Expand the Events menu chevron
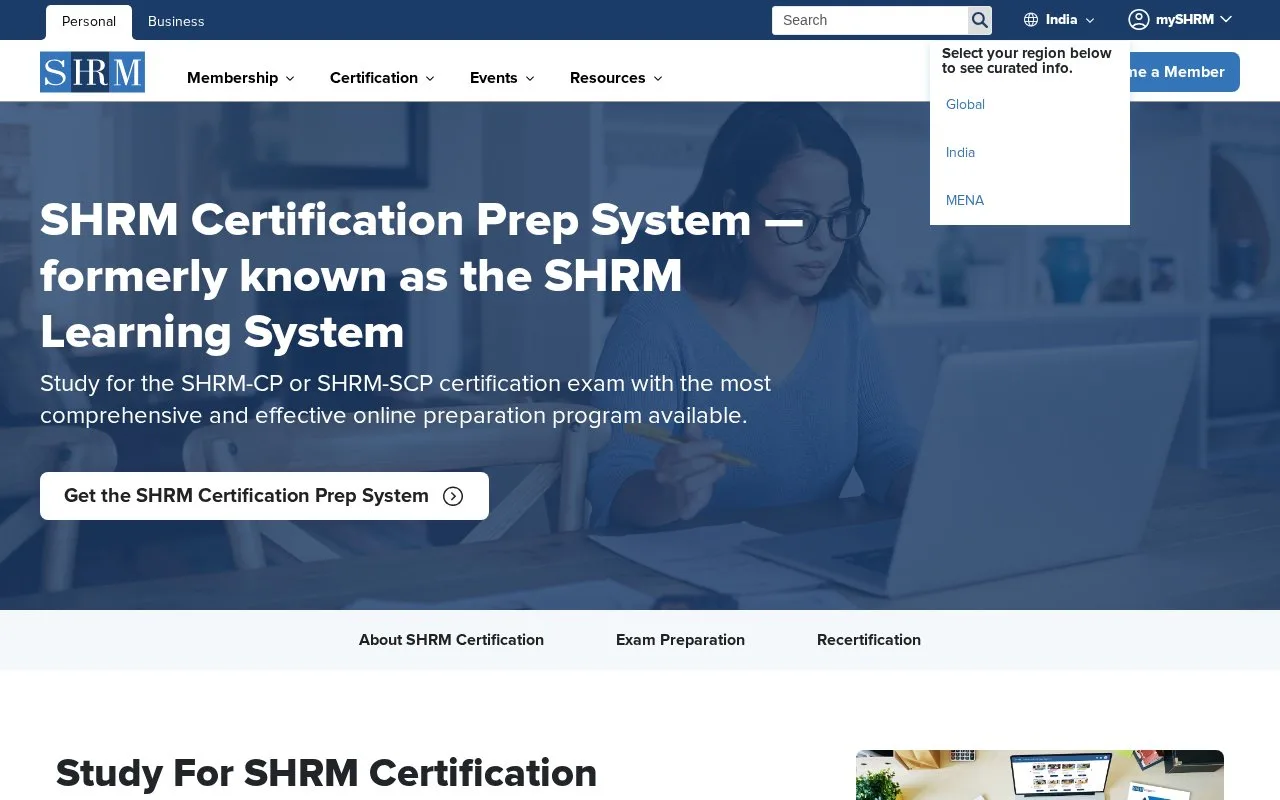1280x800 pixels. point(530,78)
